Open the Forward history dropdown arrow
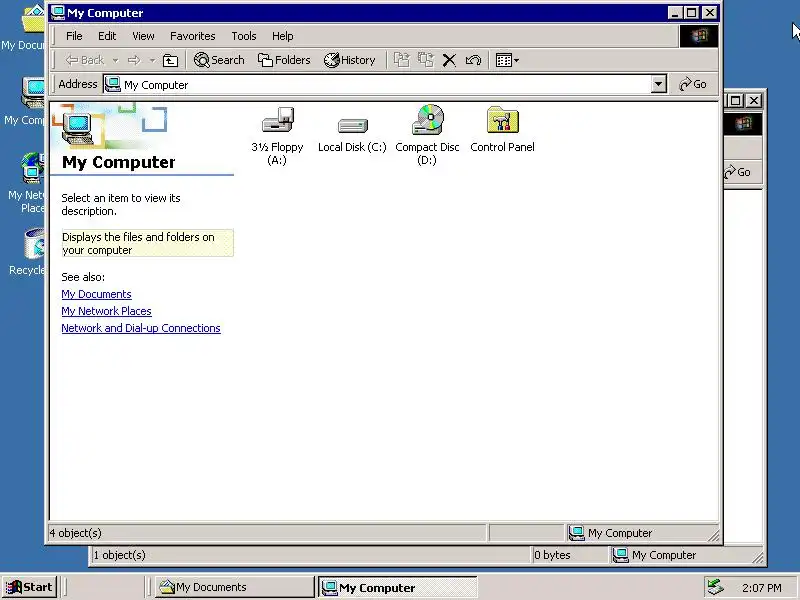 (x=152, y=60)
